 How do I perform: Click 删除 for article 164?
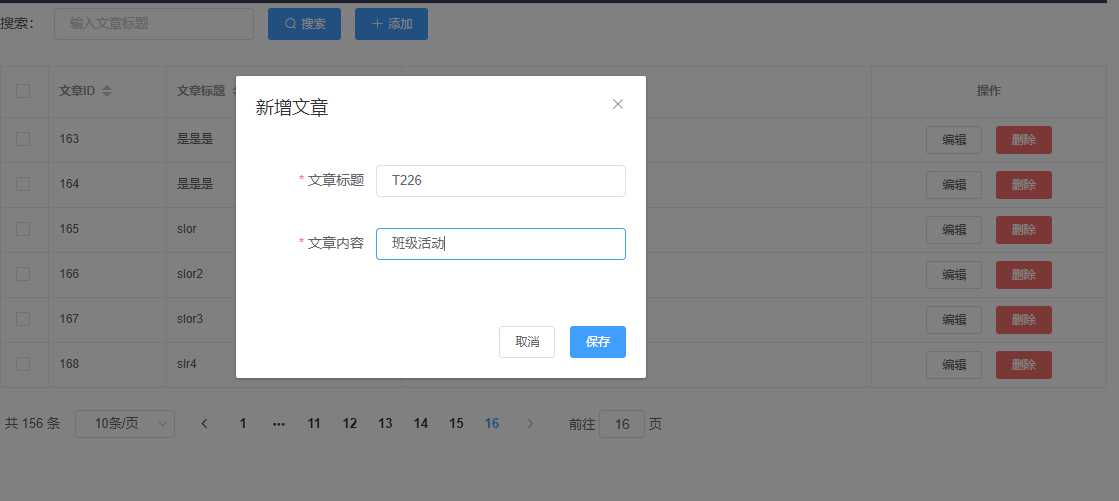(1024, 185)
